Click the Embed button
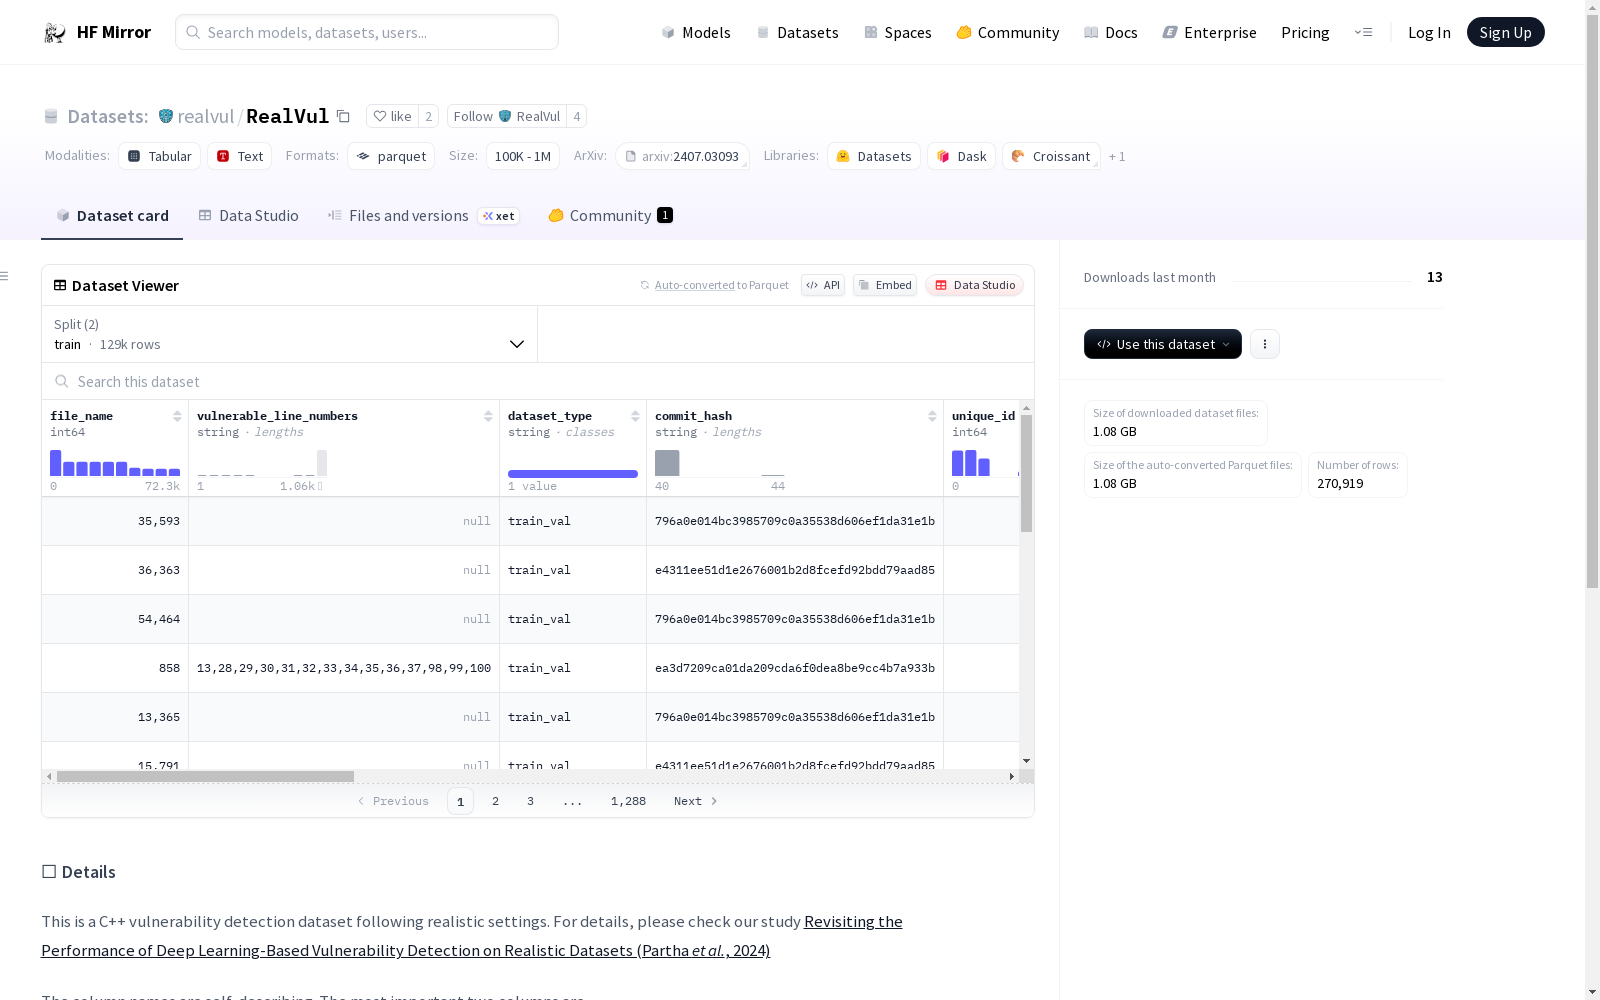The image size is (1600, 1000). point(885,285)
